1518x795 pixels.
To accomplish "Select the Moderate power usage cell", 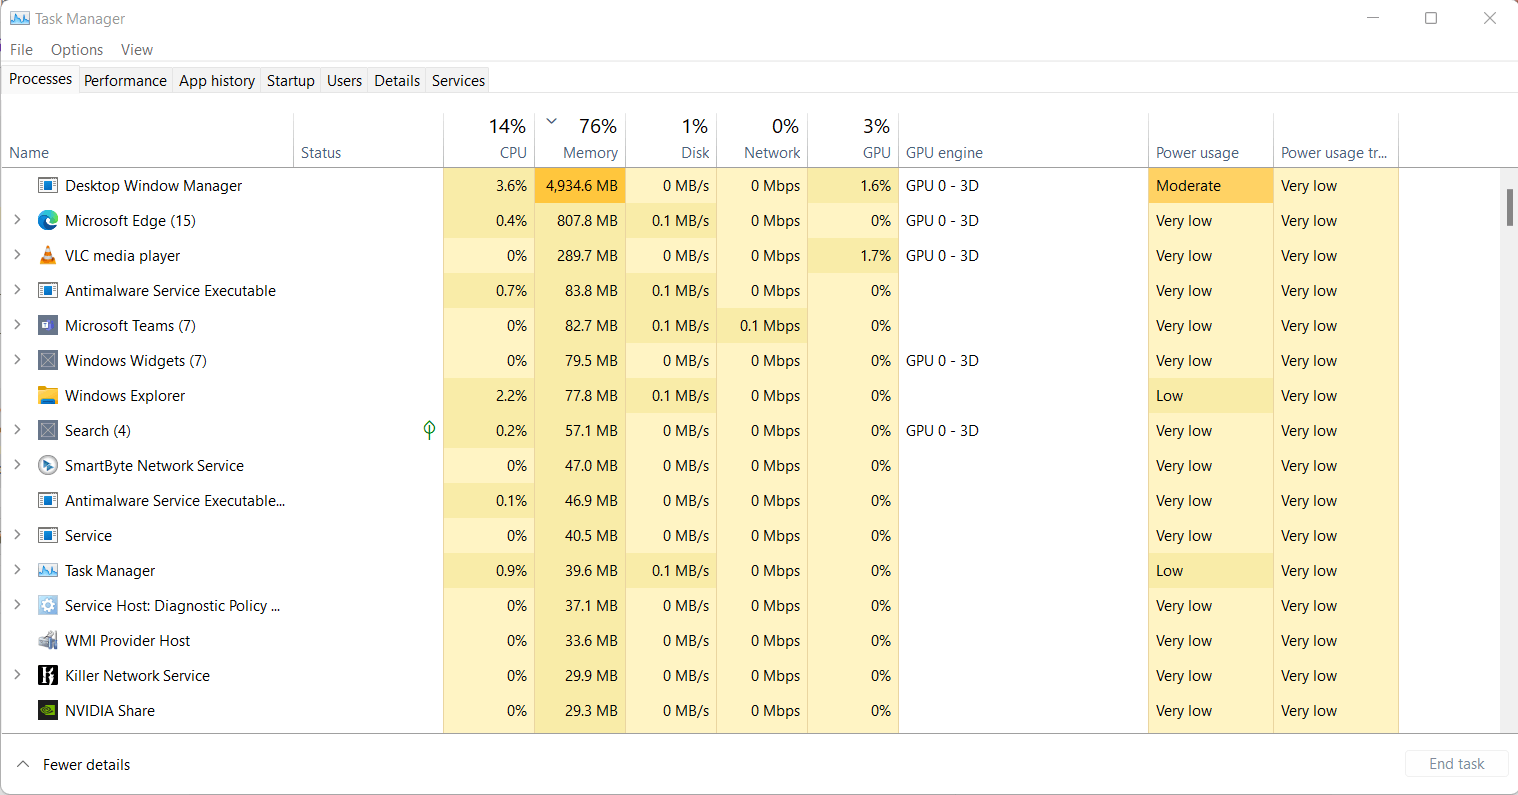I will tap(1211, 186).
